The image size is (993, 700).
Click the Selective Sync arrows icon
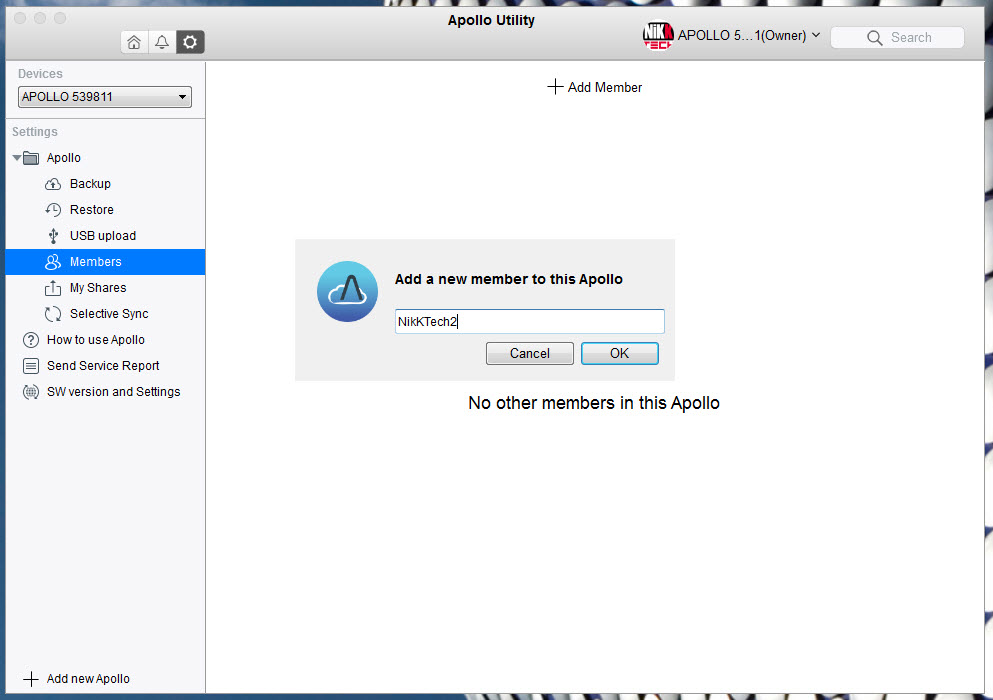[x=53, y=314]
